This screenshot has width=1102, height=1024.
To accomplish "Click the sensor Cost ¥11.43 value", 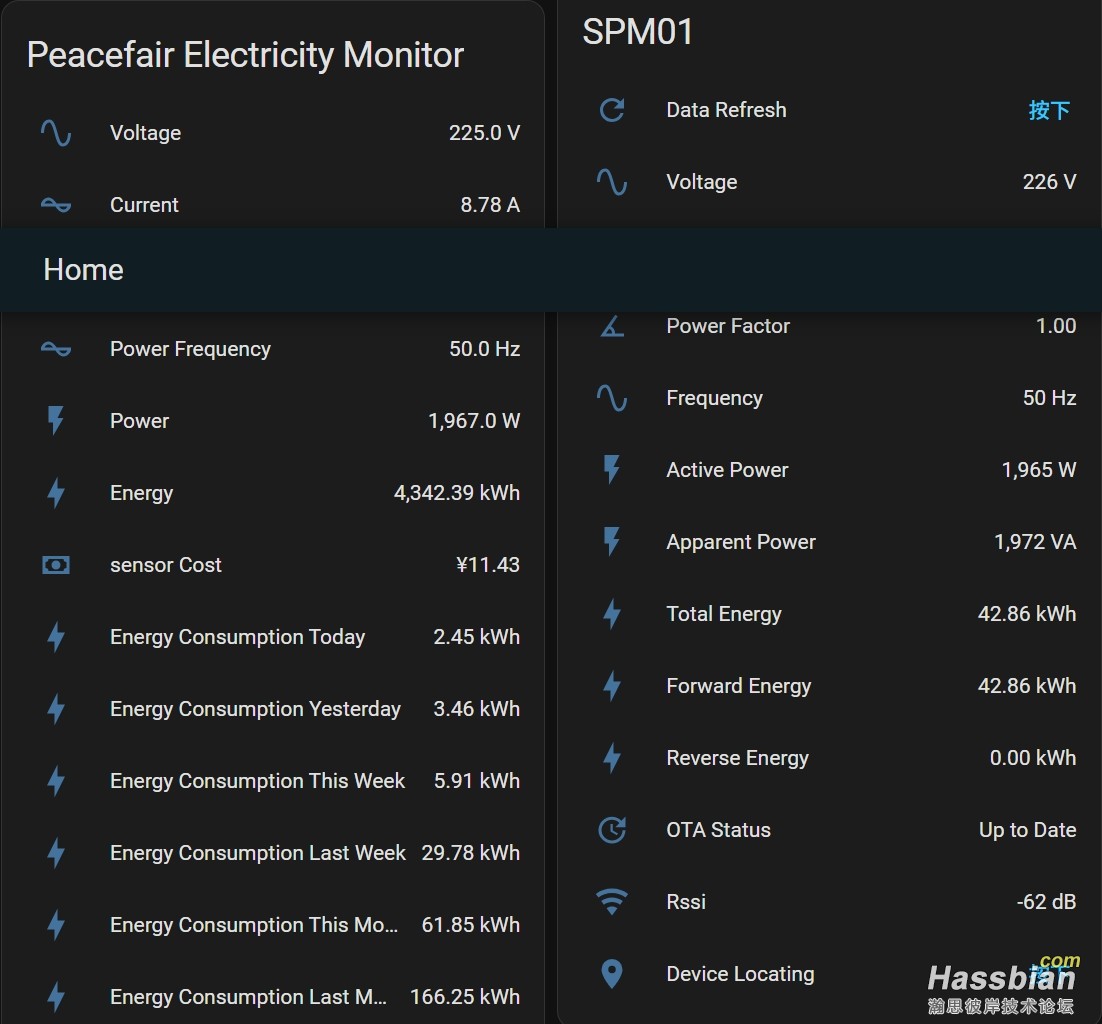I will pyautogui.click(x=487, y=565).
